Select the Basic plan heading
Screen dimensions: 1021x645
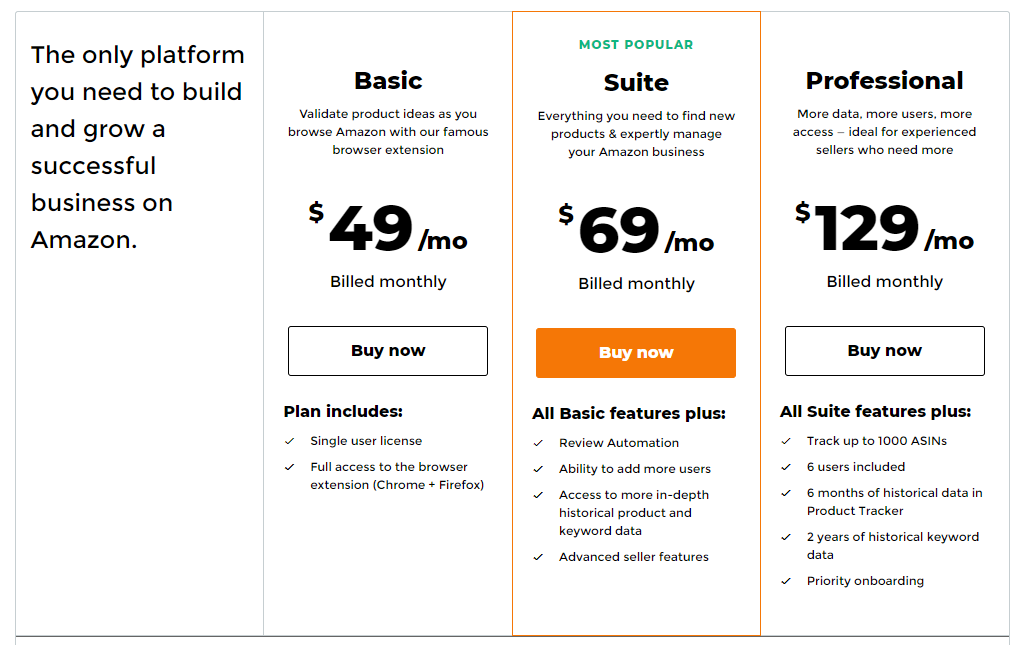pyautogui.click(x=388, y=81)
